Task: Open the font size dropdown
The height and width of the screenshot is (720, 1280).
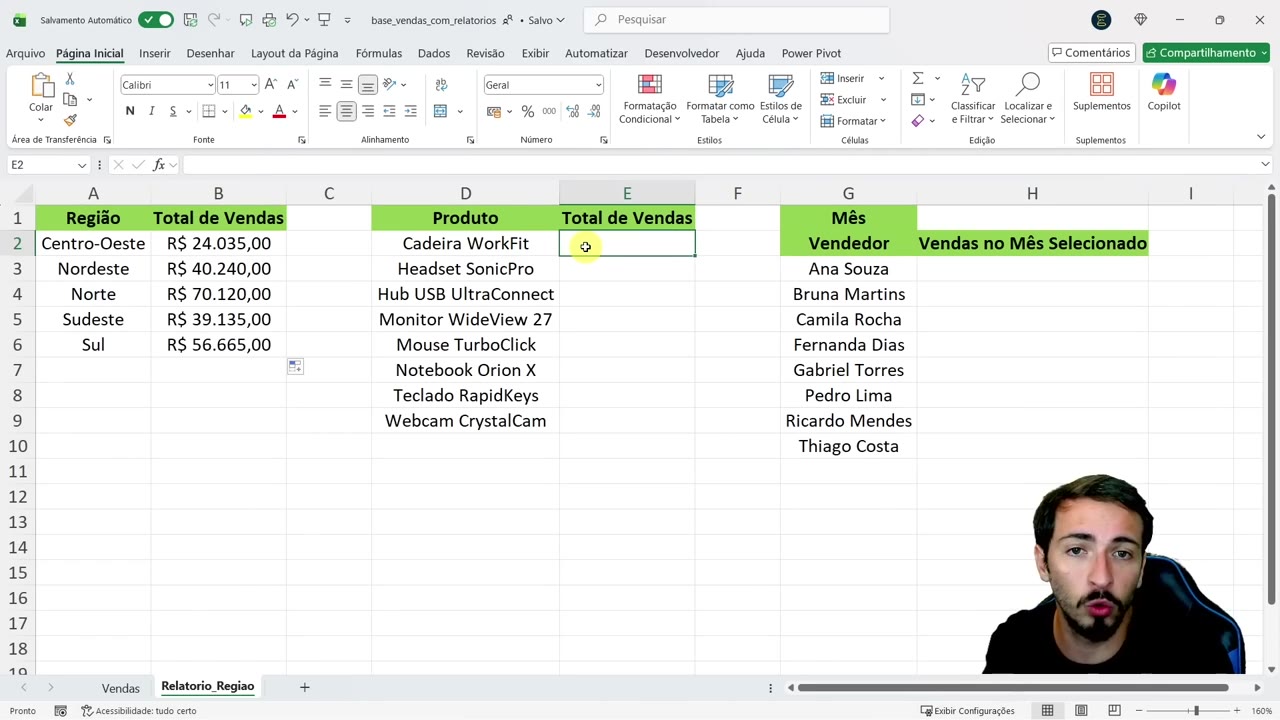Action: point(254,85)
